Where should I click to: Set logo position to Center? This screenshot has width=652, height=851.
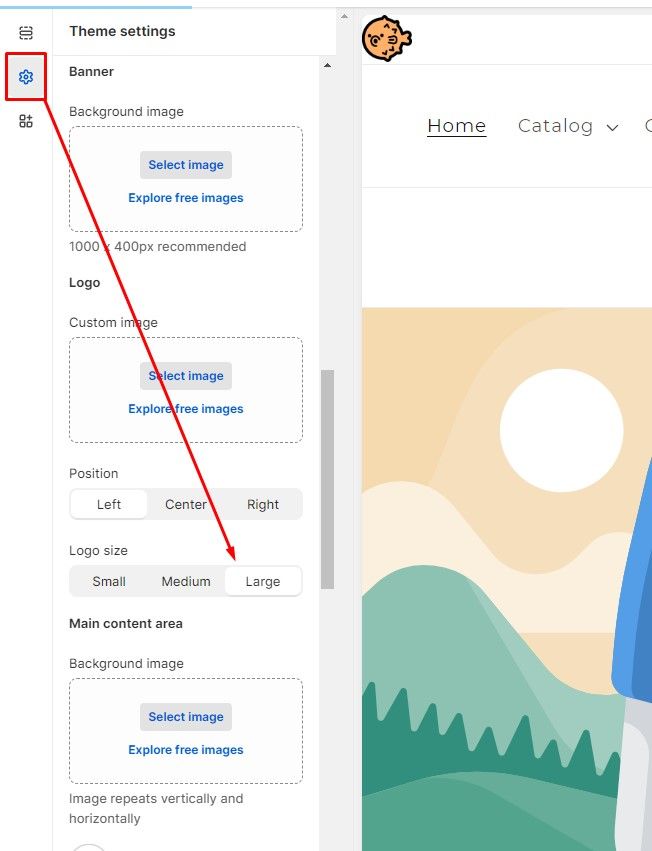click(186, 504)
